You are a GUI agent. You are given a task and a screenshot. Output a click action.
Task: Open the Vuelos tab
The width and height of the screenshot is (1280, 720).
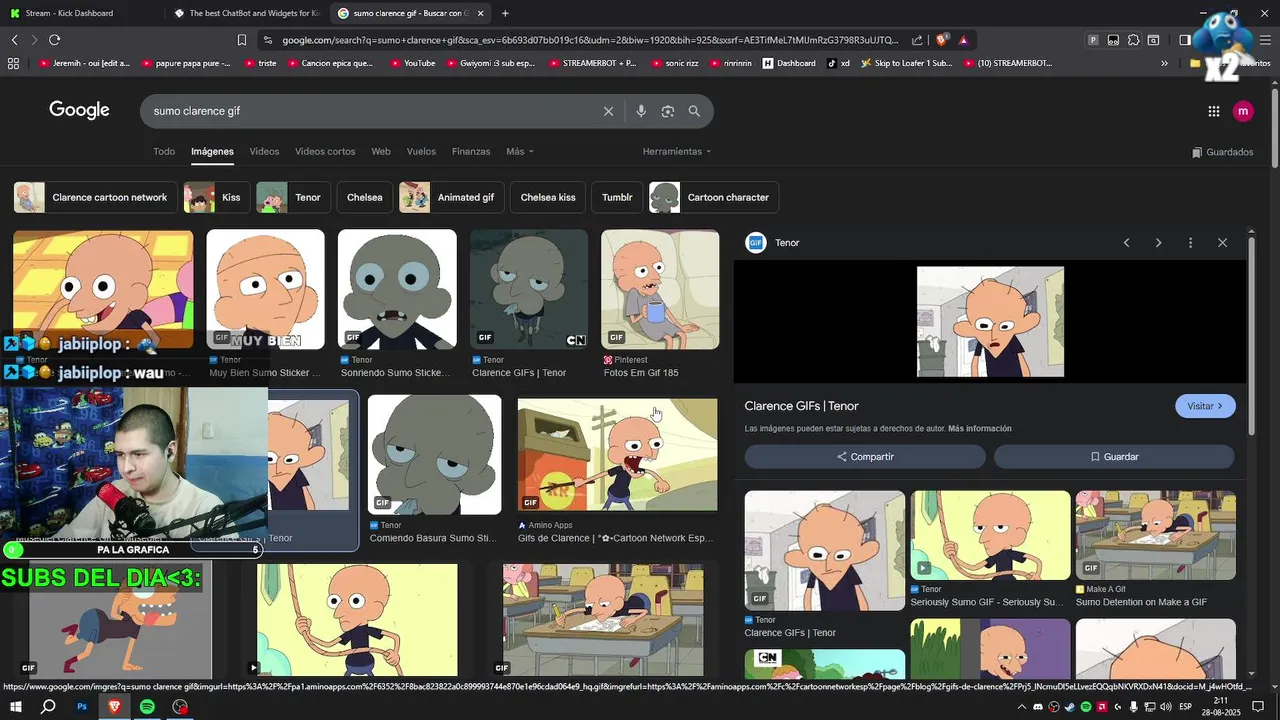tap(421, 152)
